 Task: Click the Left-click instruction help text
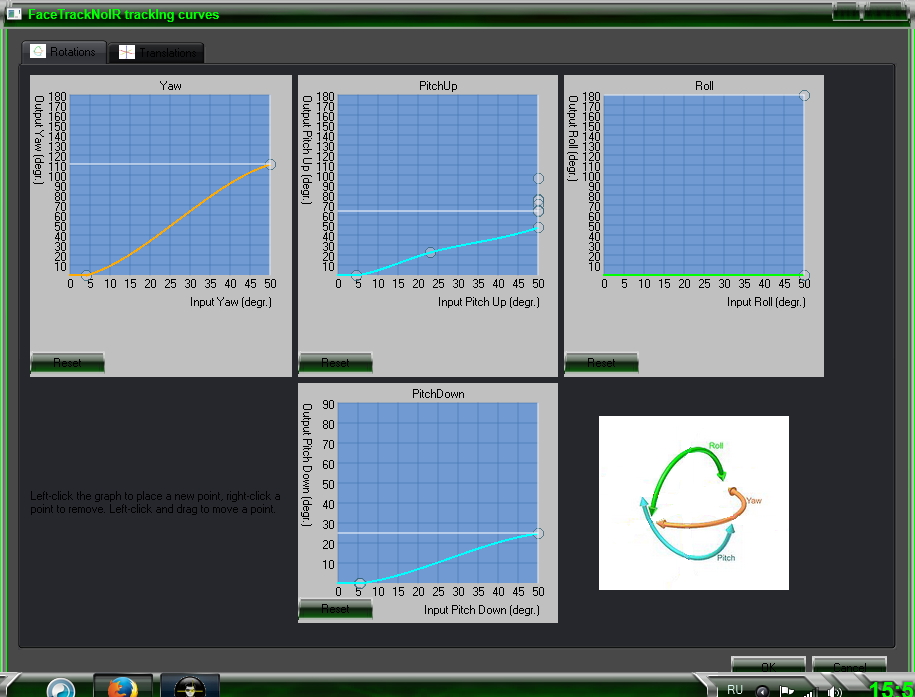[x=155, y=503]
